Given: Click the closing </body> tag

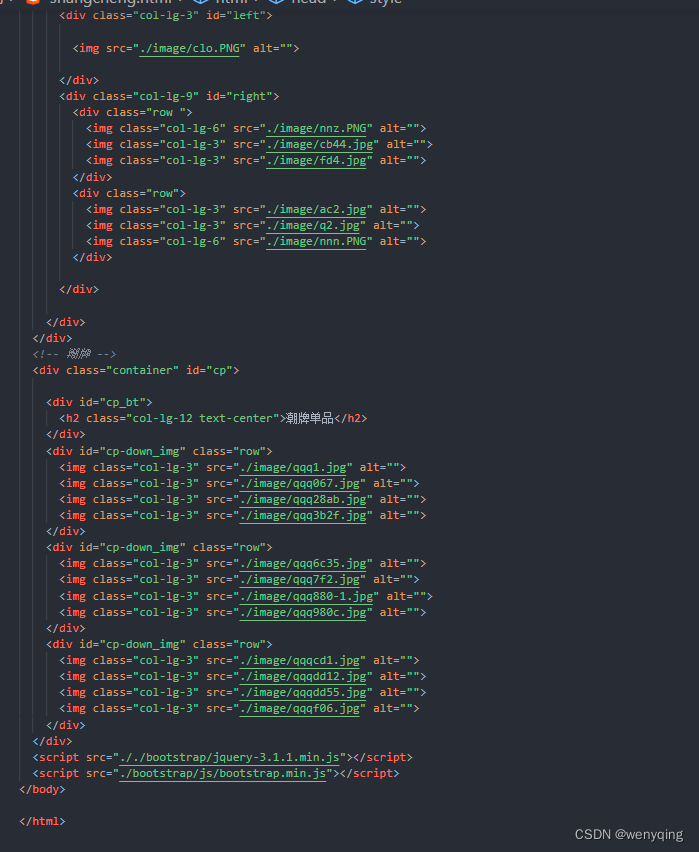Looking at the screenshot, I should [x=42, y=790].
